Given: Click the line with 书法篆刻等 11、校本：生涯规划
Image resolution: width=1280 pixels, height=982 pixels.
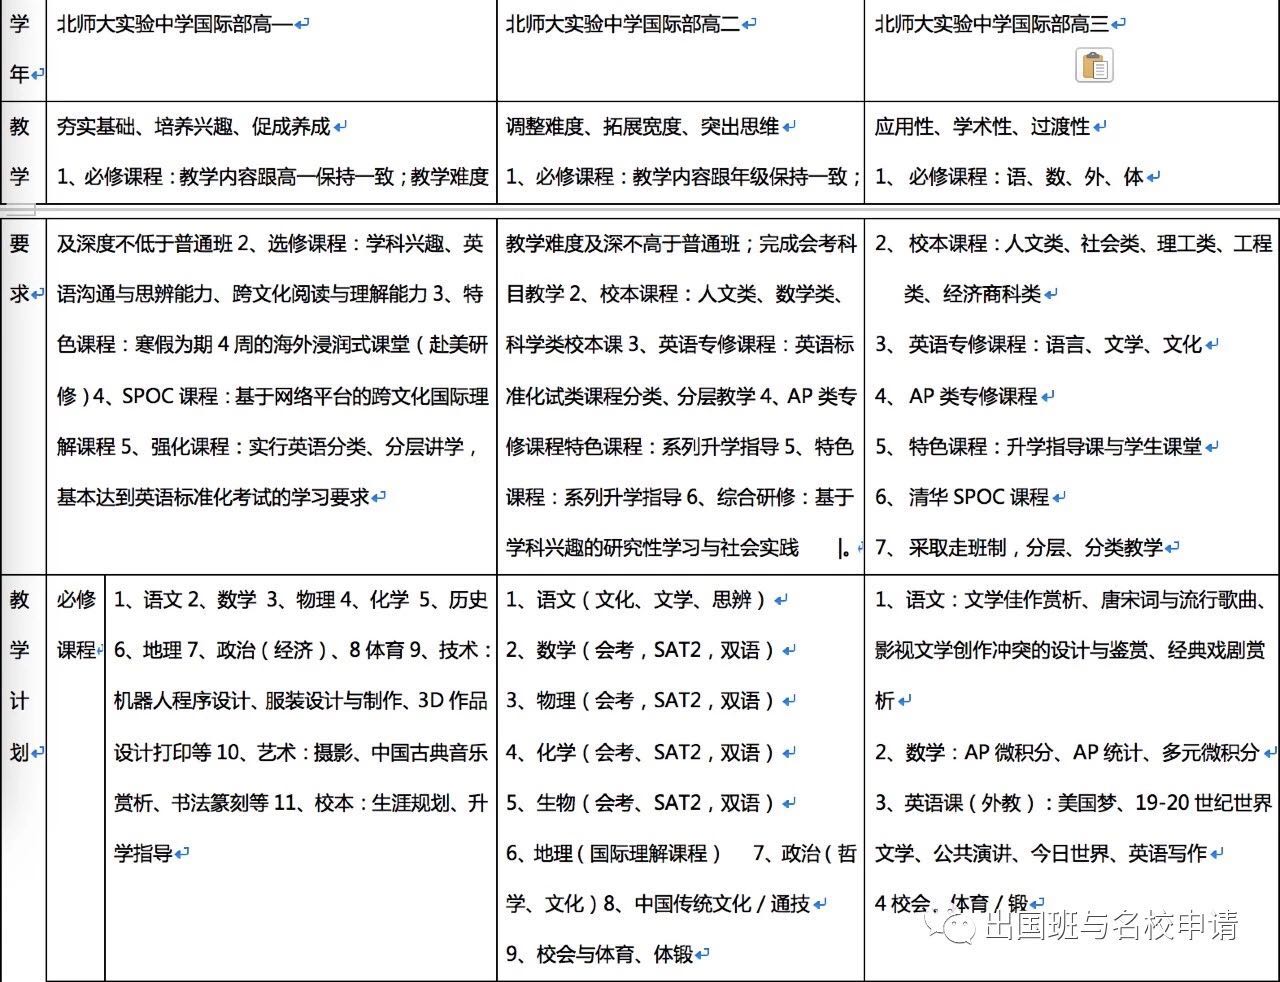Looking at the screenshot, I should (301, 803).
